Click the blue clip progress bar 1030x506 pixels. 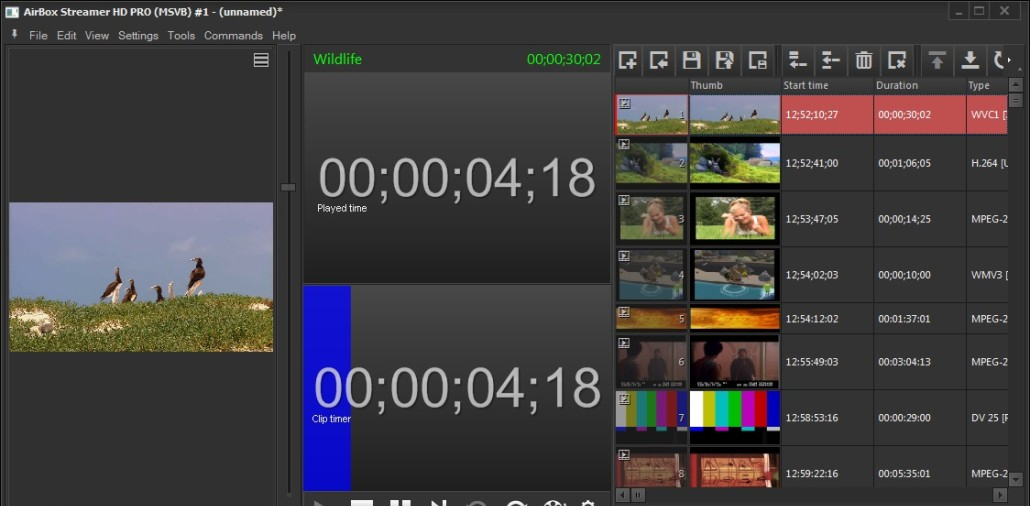click(326, 388)
